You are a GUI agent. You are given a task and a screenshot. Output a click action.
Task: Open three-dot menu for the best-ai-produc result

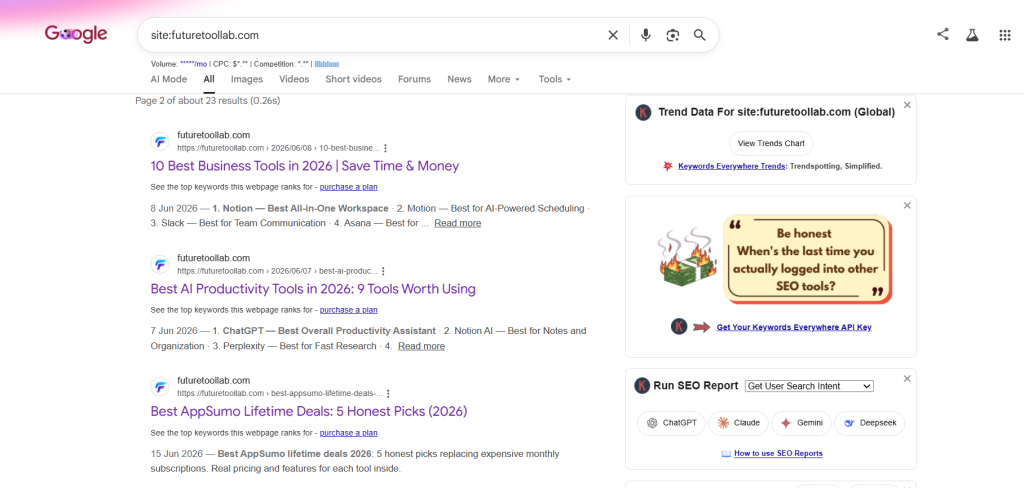tap(383, 271)
